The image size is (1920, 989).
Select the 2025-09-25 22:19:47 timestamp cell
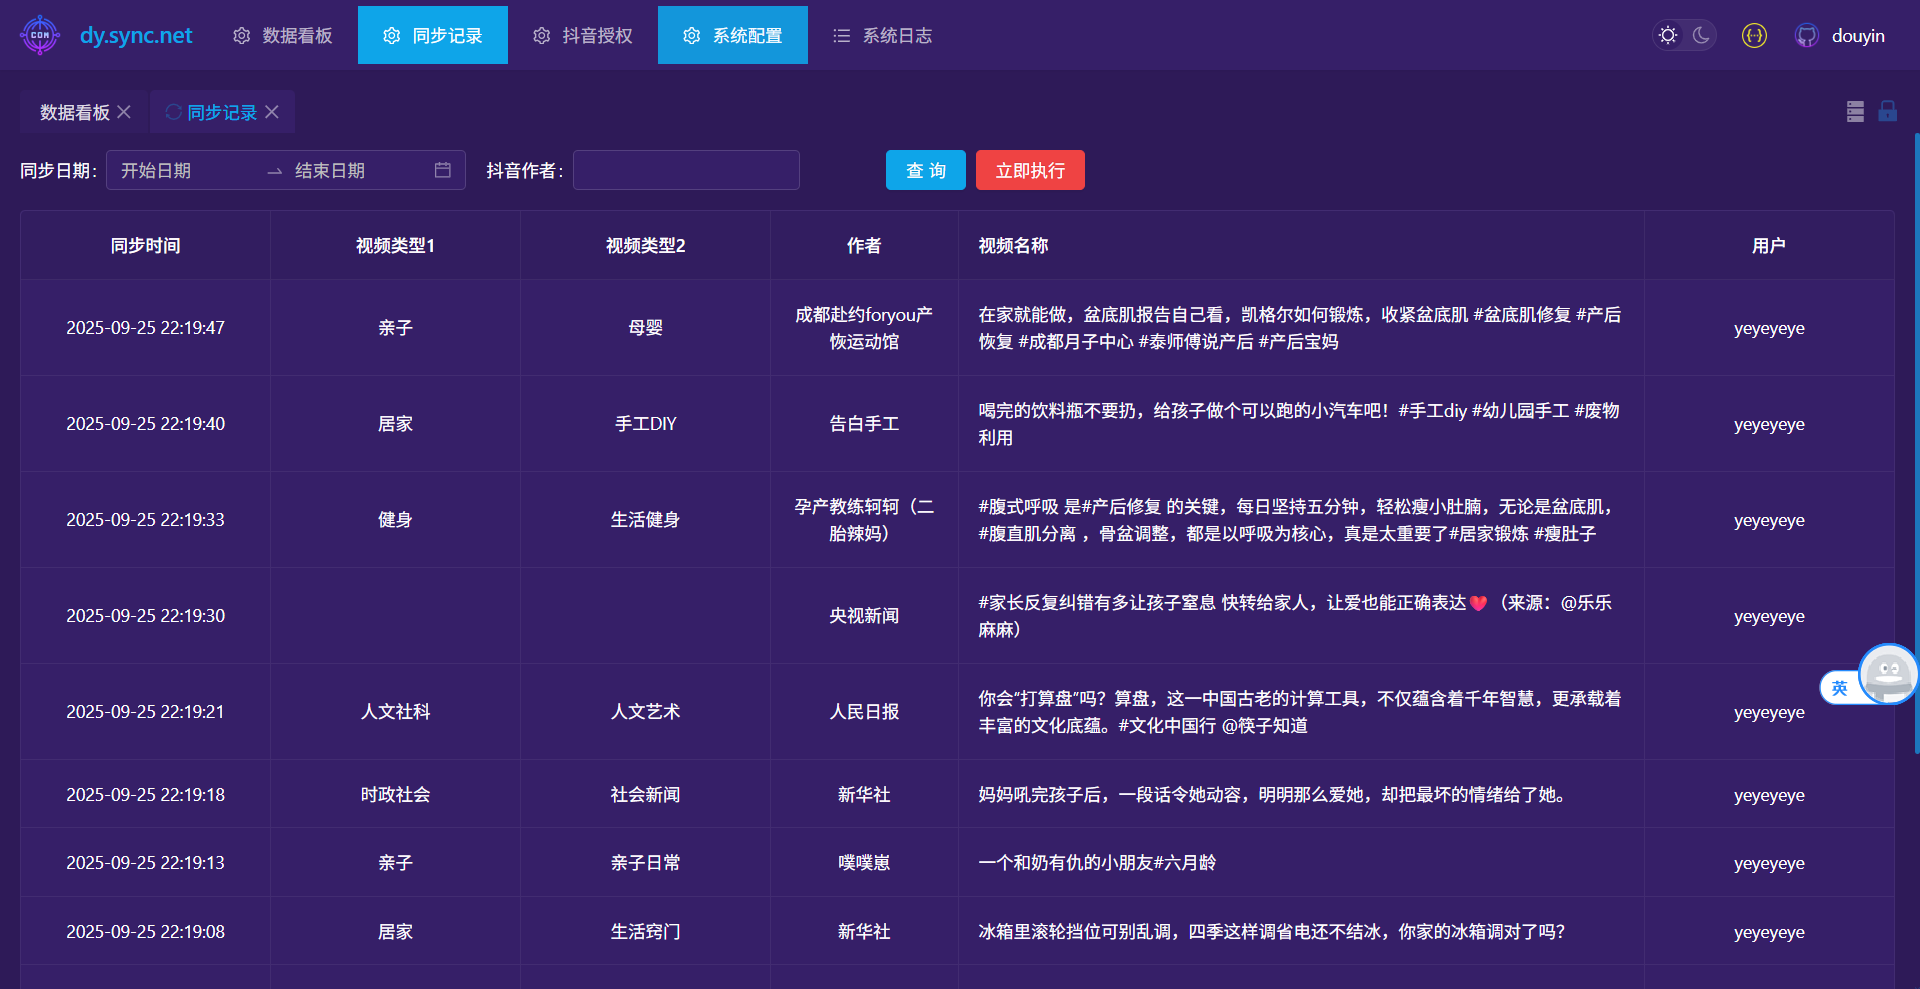point(145,328)
